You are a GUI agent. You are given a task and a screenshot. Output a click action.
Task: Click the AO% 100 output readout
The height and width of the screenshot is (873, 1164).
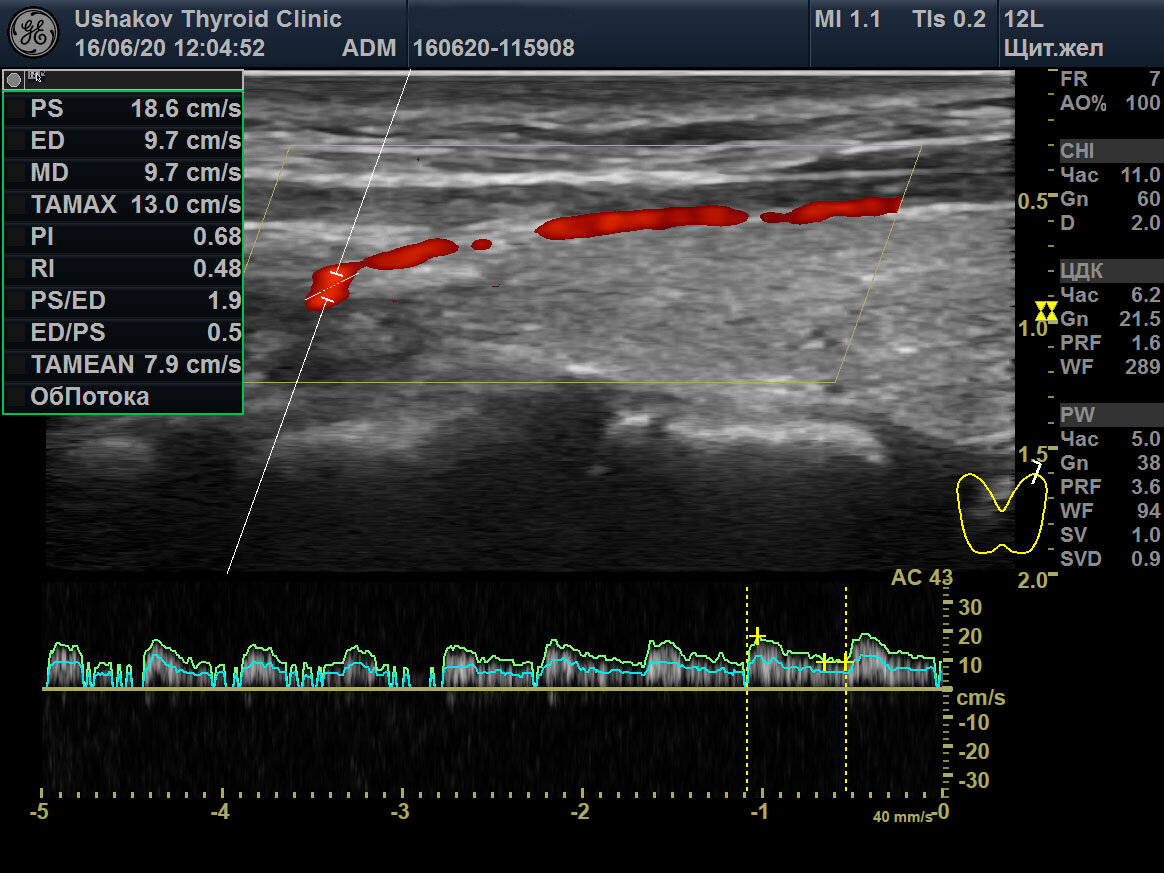click(1110, 102)
